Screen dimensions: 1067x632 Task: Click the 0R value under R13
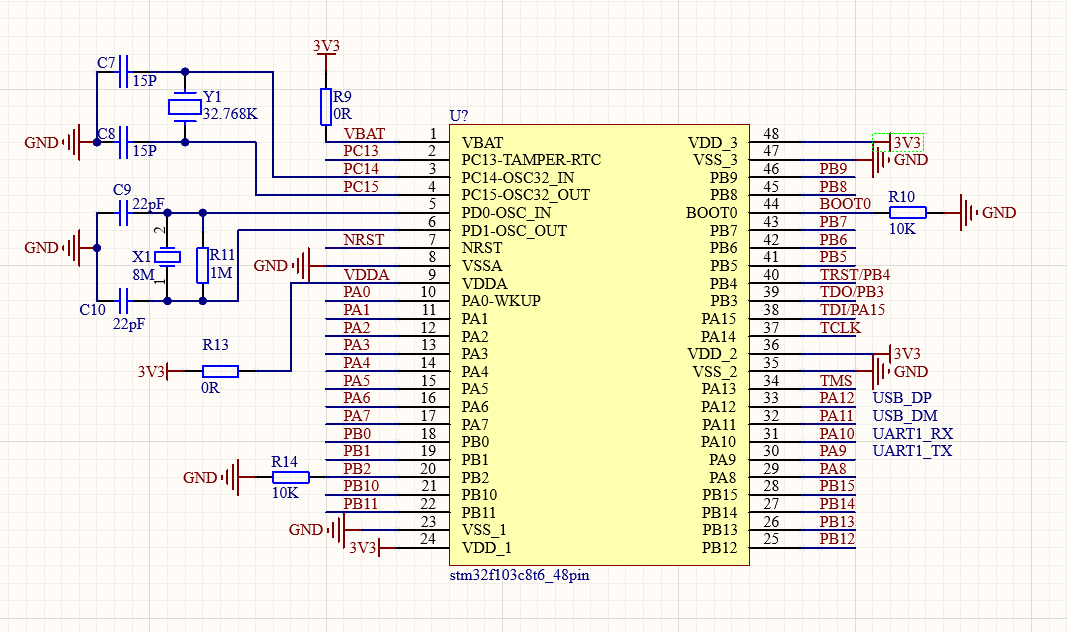click(210, 388)
